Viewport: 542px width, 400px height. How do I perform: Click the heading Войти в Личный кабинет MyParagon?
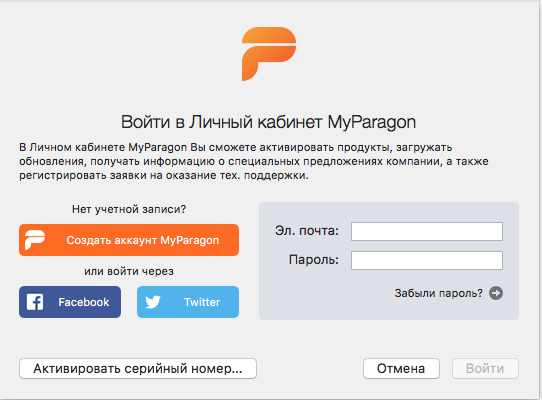tap(268, 122)
